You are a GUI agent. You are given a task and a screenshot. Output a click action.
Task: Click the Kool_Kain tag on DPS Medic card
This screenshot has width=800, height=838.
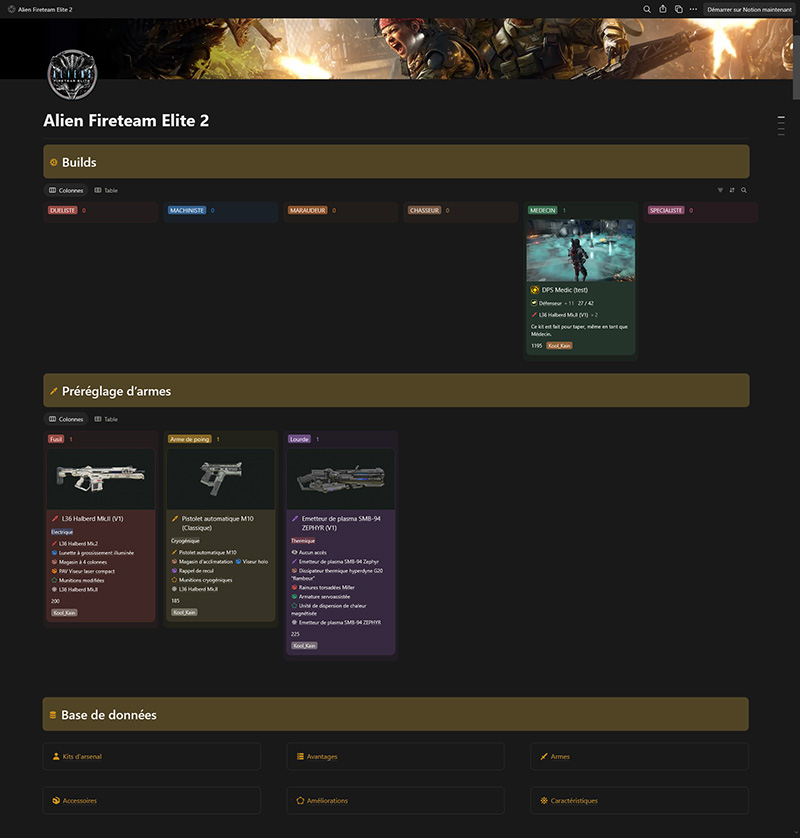(559, 346)
